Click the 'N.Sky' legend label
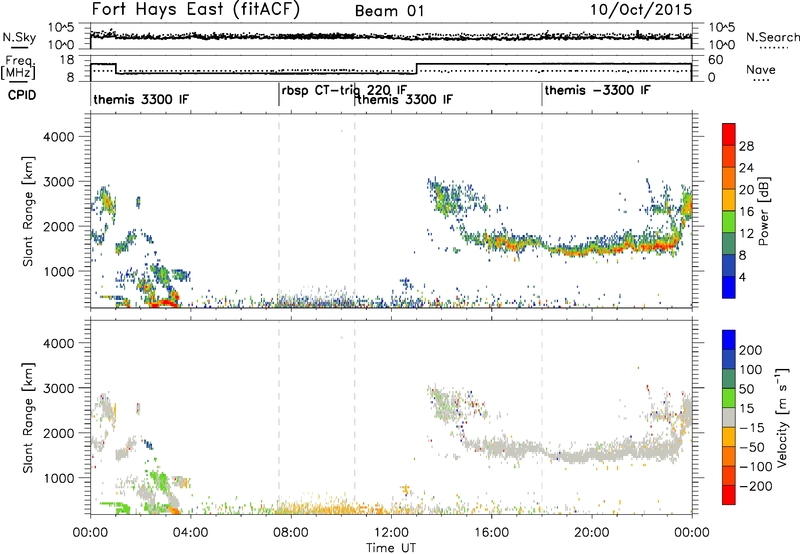The width and height of the screenshot is (800, 554). tap(19, 37)
